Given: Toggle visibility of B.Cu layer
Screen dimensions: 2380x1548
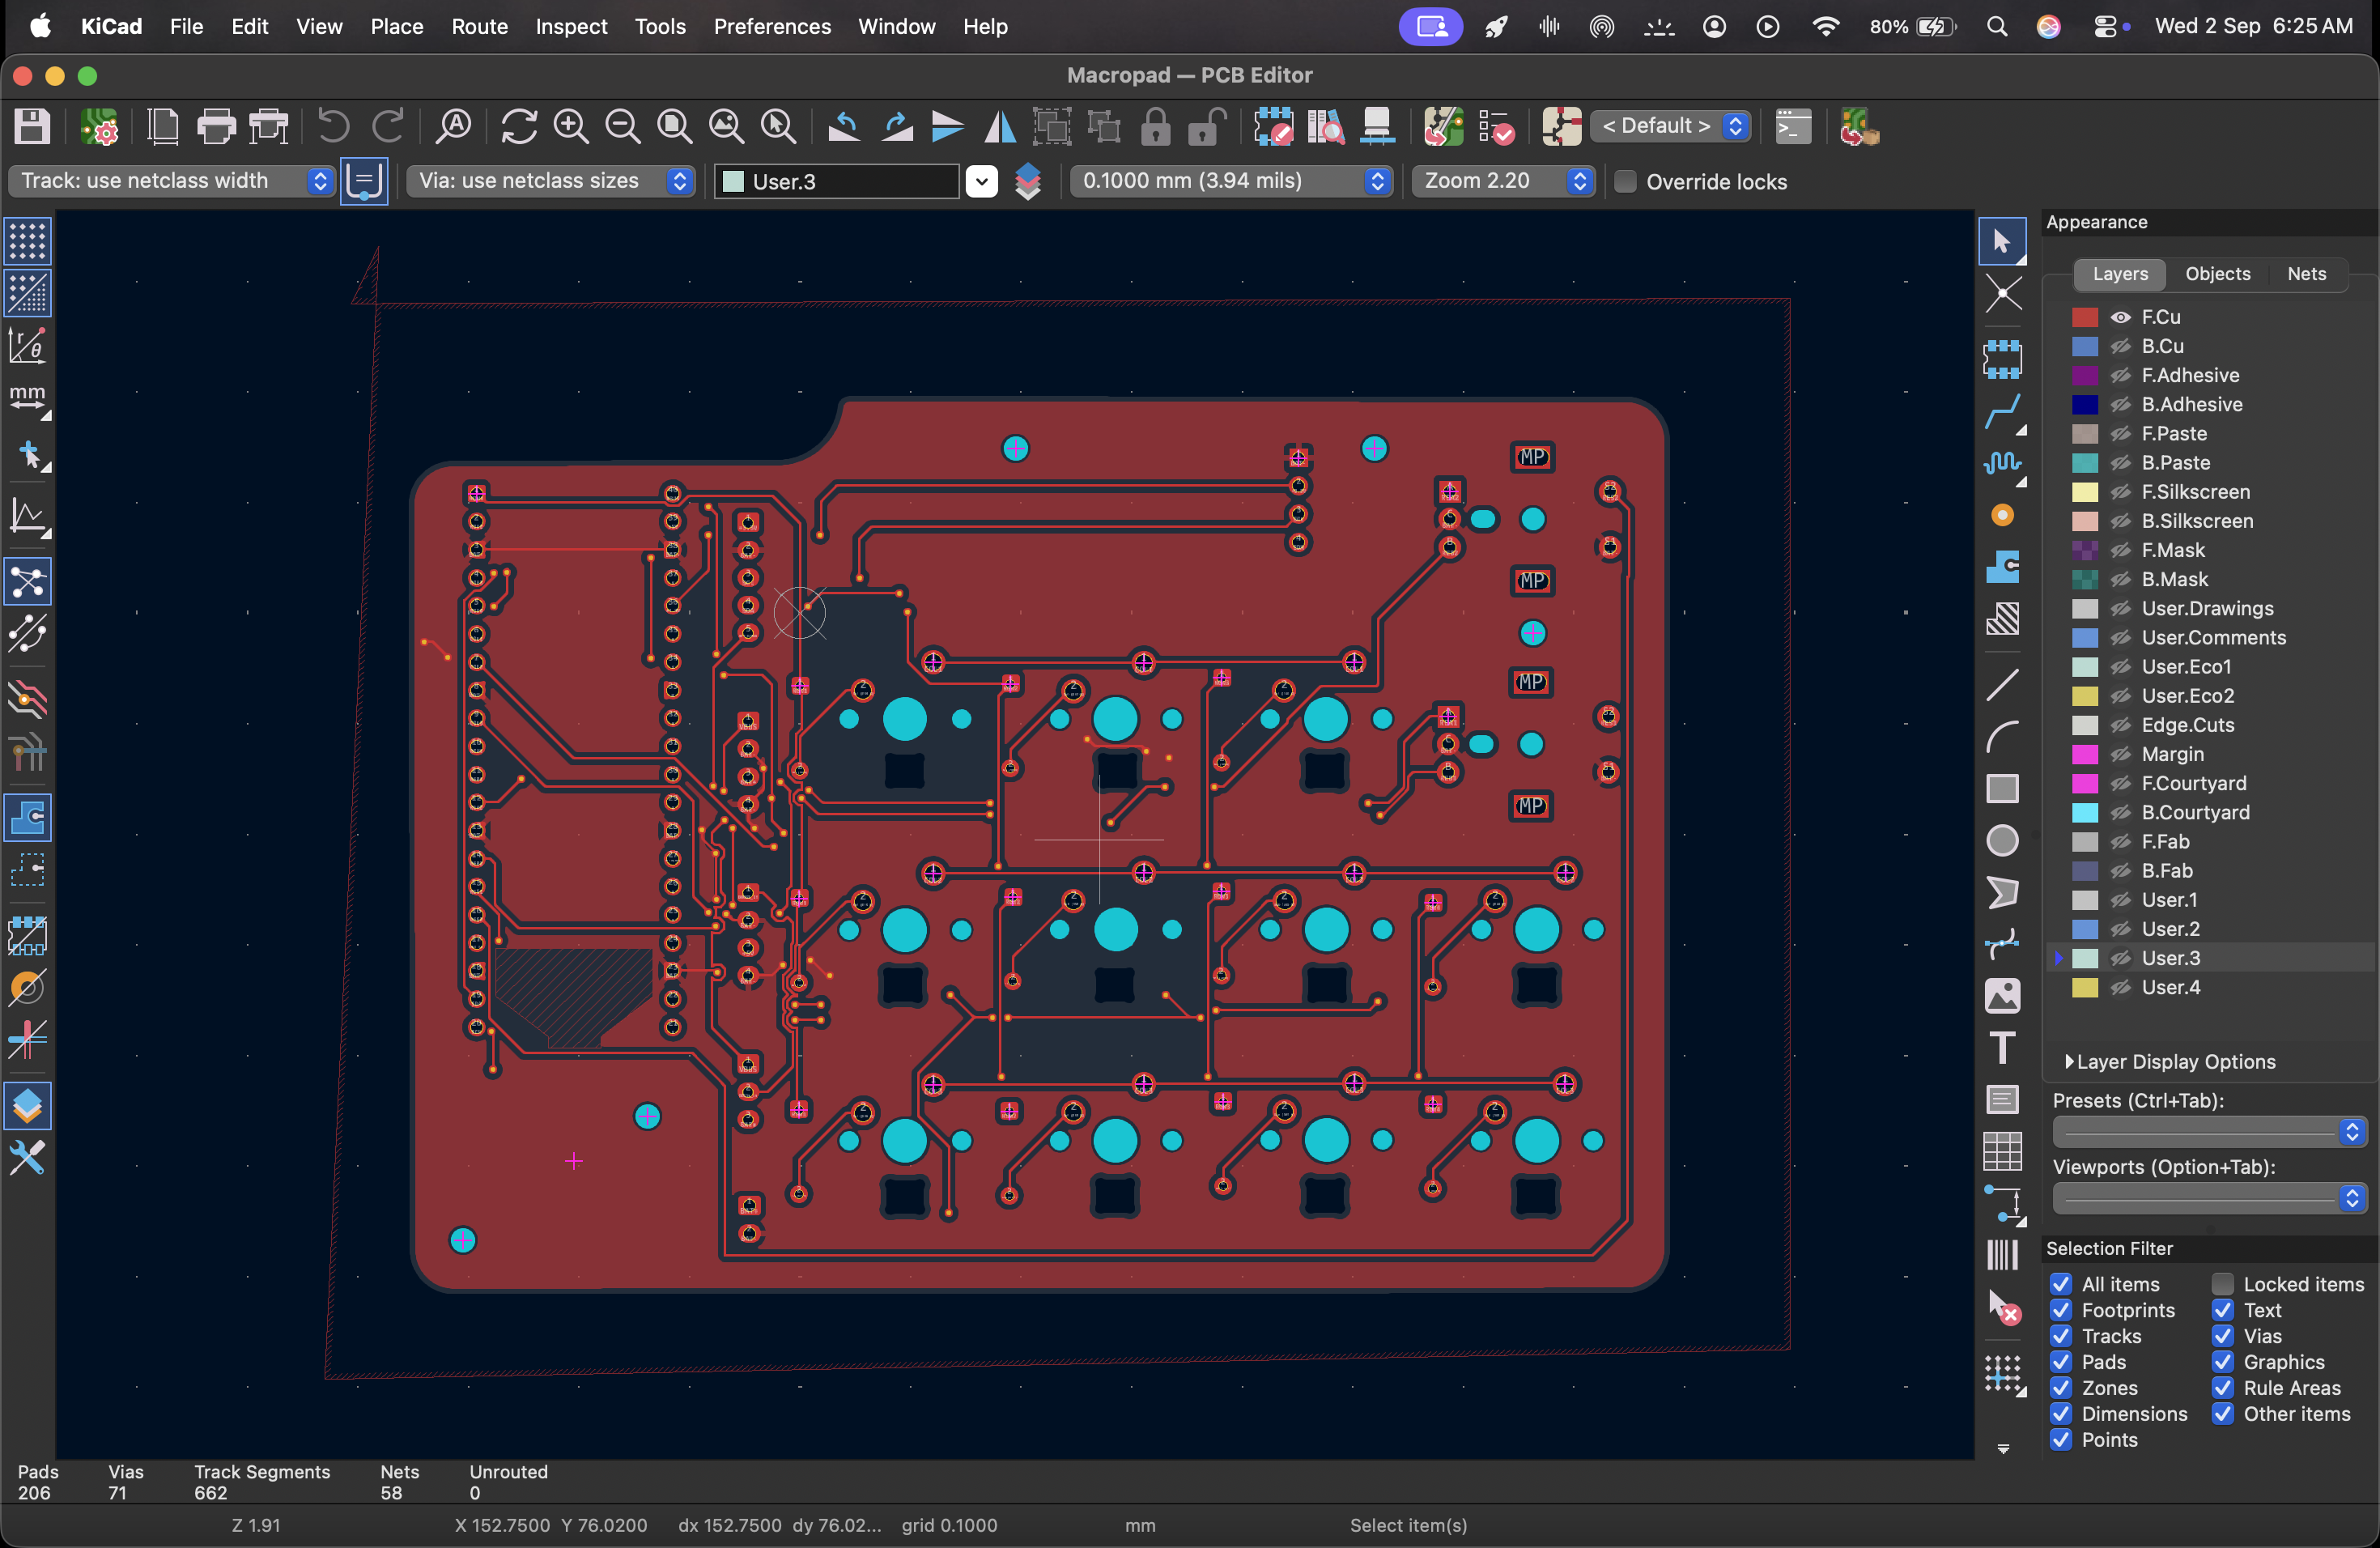Looking at the screenshot, I should point(2120,346).
